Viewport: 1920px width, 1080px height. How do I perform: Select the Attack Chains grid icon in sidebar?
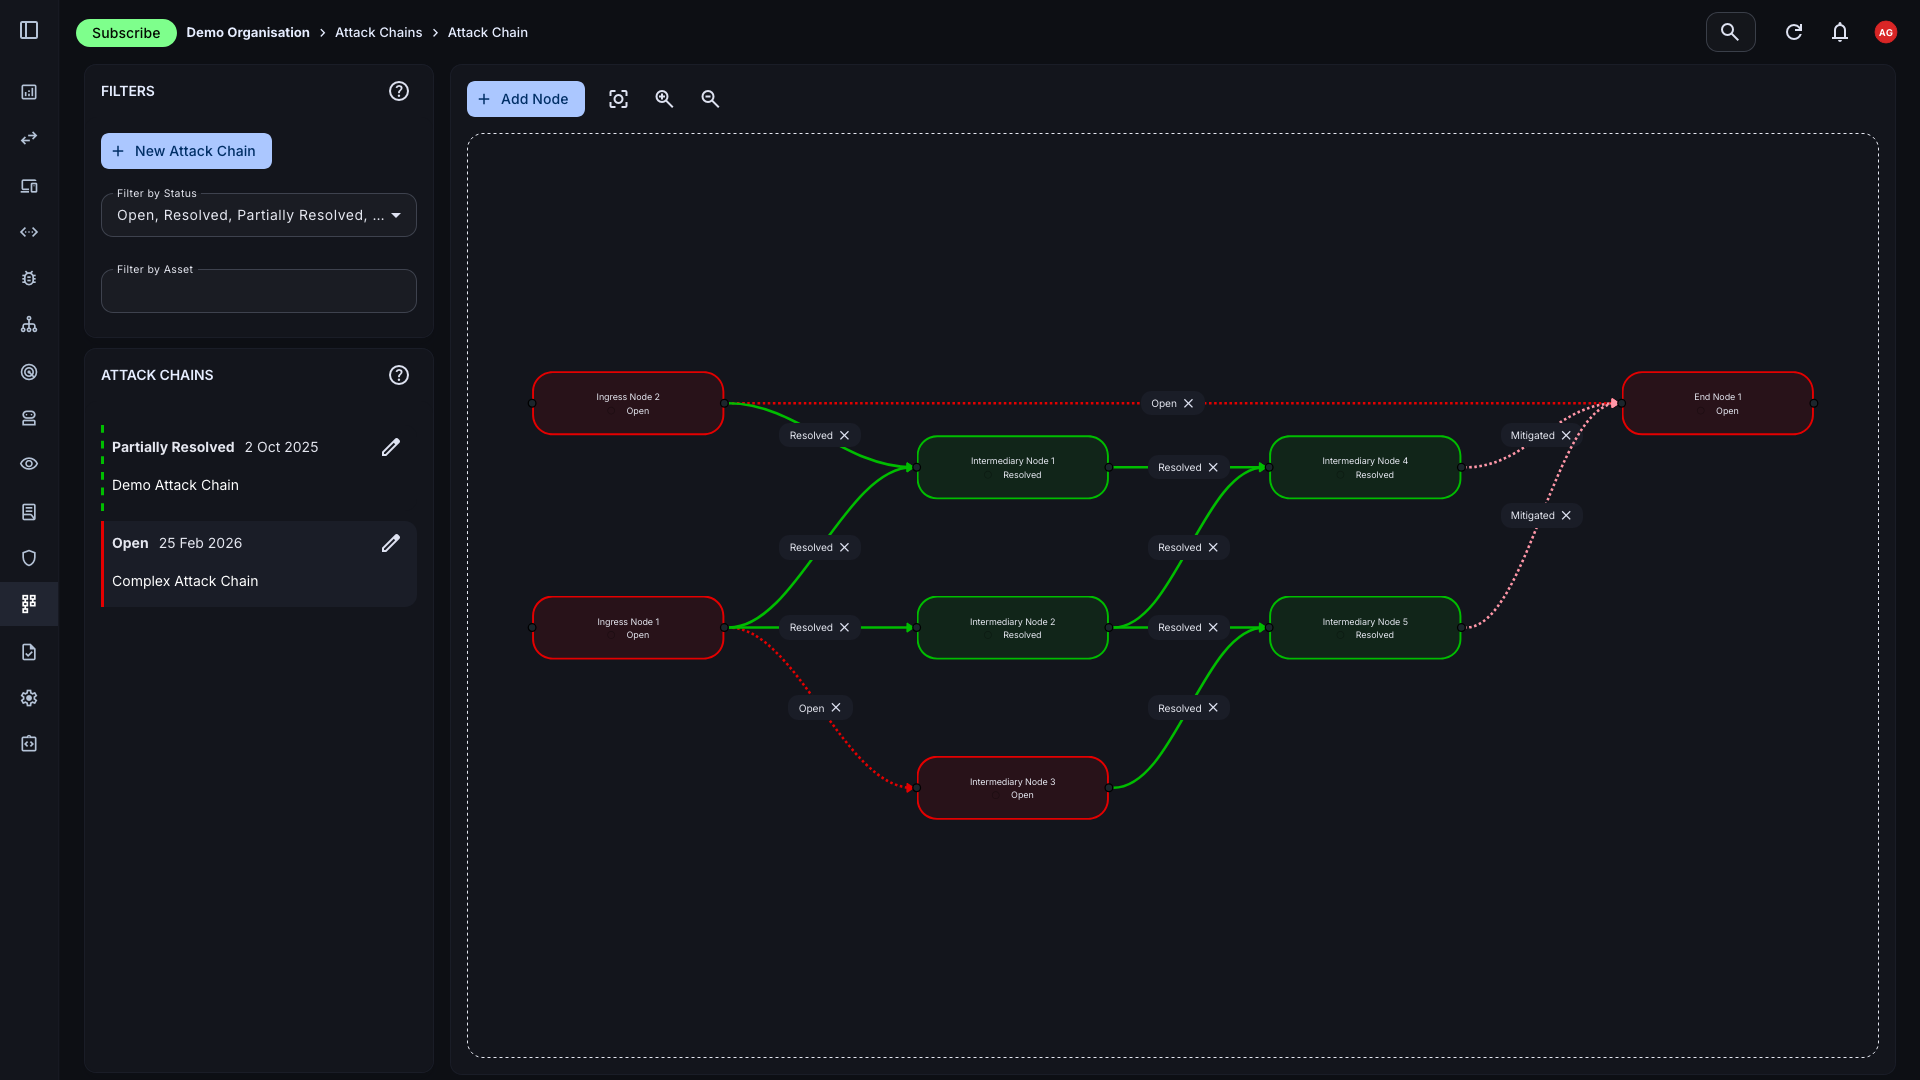(x=29, y=603)
